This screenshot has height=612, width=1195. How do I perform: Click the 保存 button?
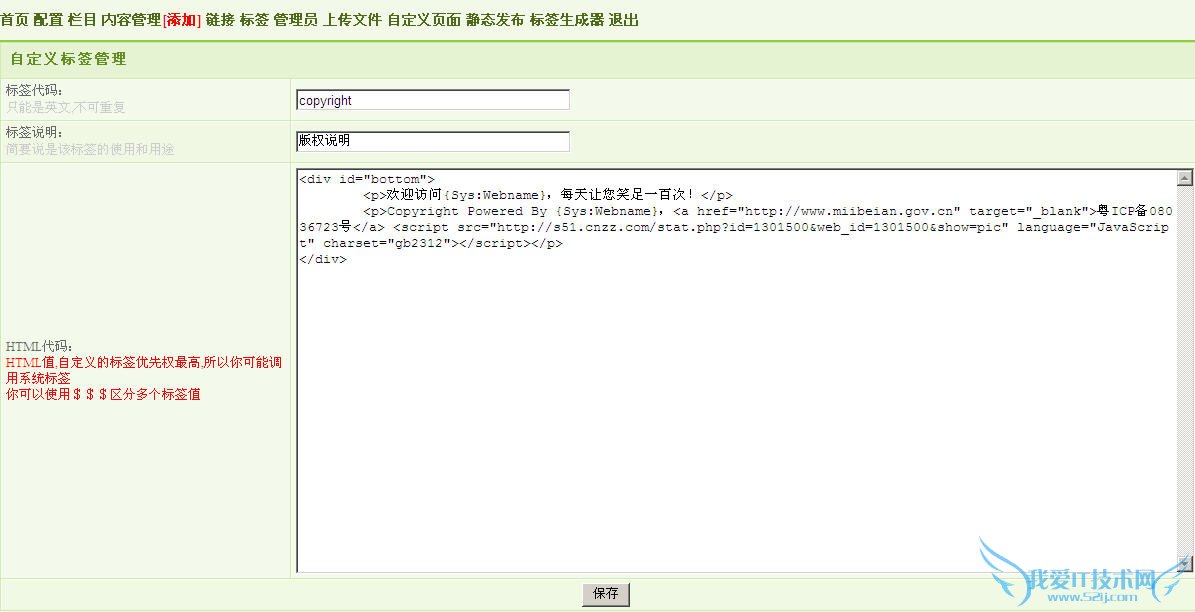pyautogui.click(x=606, y=594)
